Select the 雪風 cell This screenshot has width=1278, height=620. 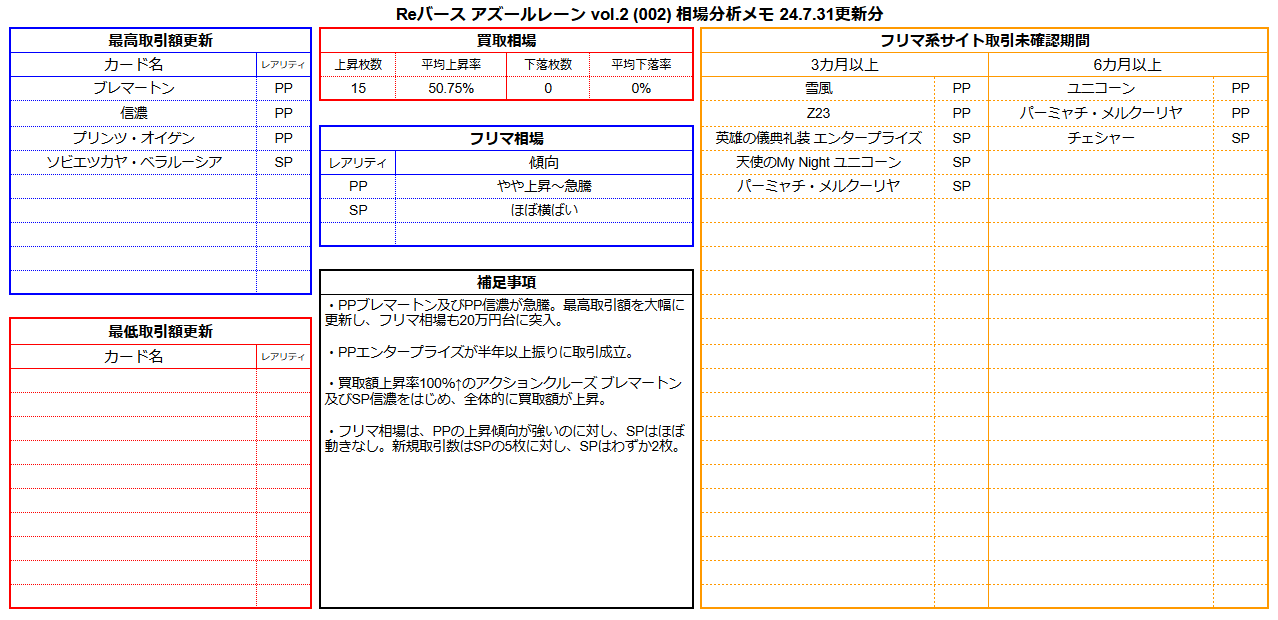click(818, 88)
